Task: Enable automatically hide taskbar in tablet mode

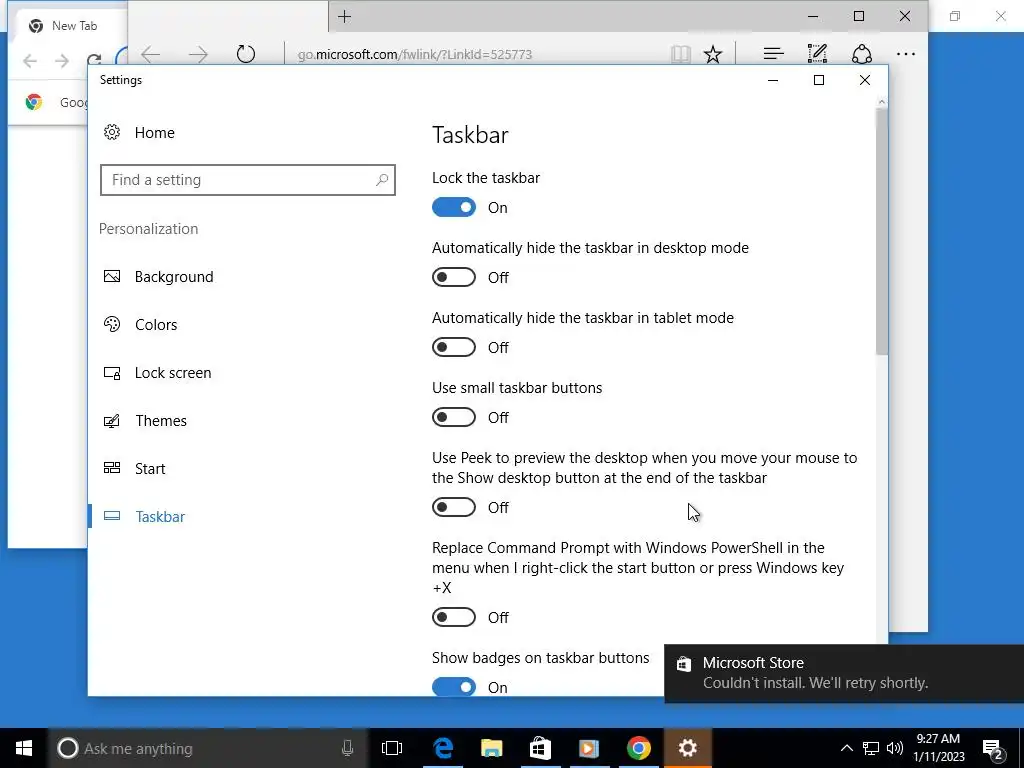Action: point(454,347)
